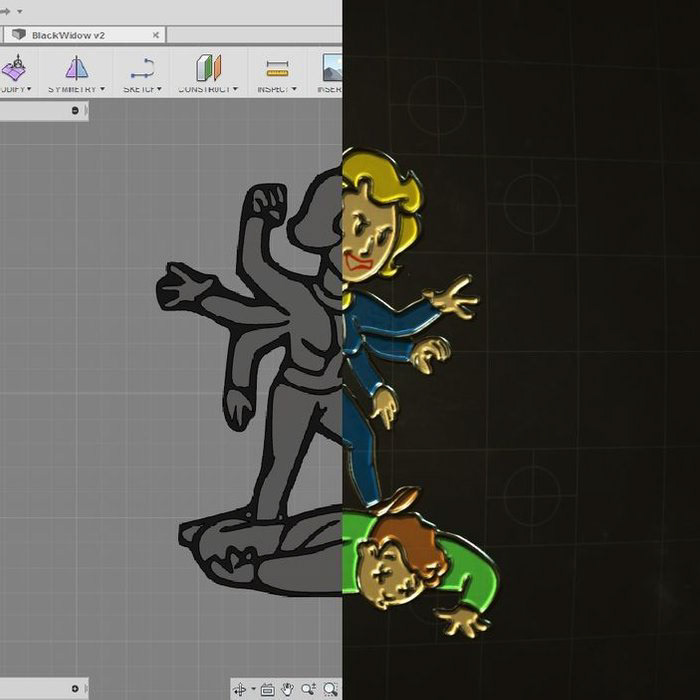Open the Orbit type dropdown arrow
Image resolution: width=700 pixels, height=700 pixels.
(254, 689)
